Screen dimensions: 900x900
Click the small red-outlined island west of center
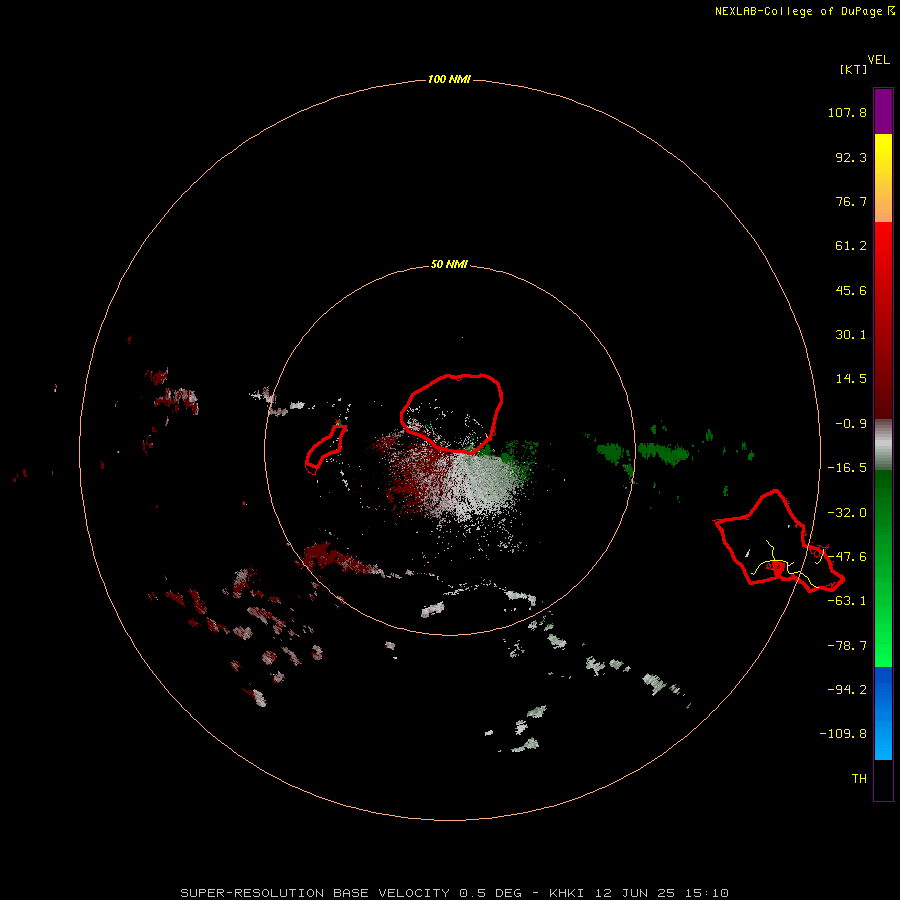[326, 448]
